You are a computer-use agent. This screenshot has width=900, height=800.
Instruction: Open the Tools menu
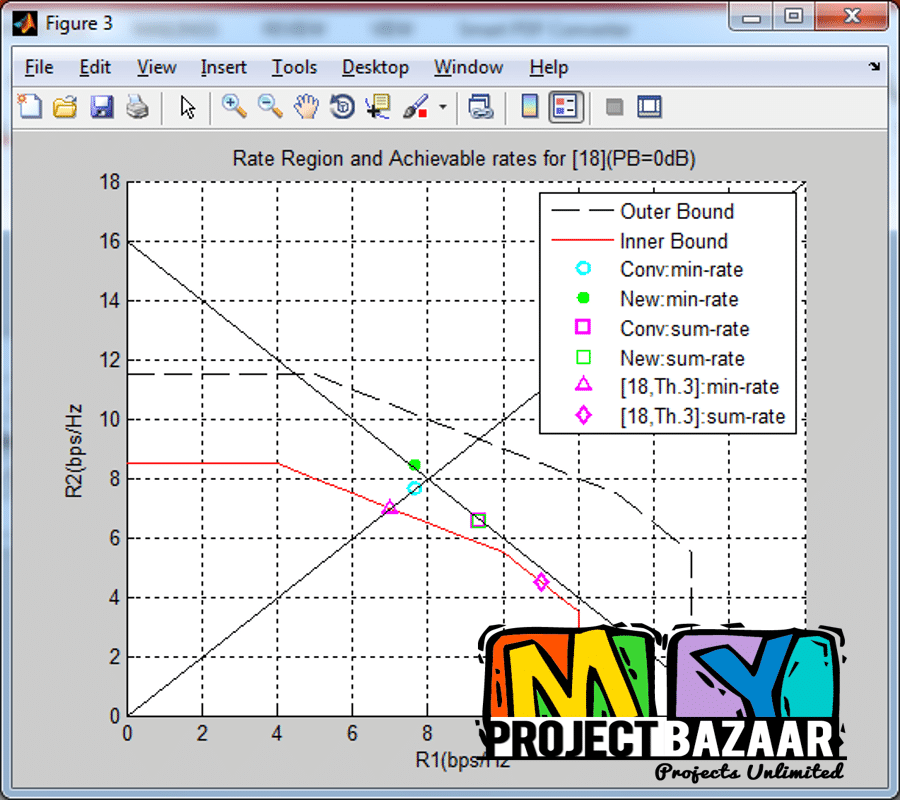[294, 67]
